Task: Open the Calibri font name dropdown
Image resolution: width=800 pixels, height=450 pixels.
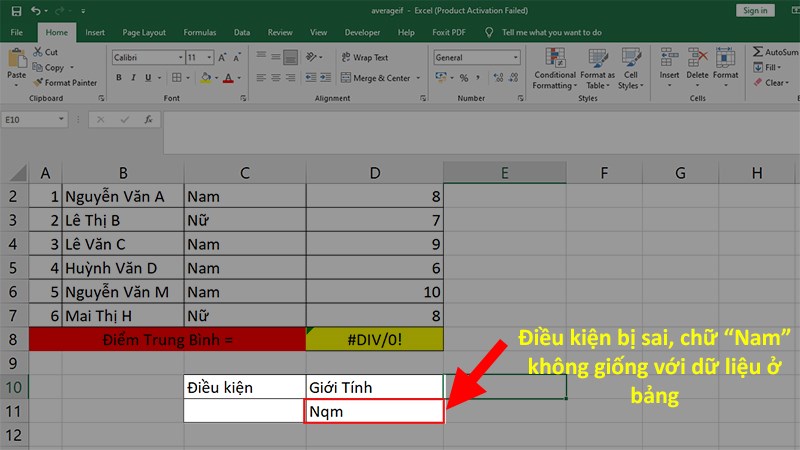Action: (x=180, y=58)
